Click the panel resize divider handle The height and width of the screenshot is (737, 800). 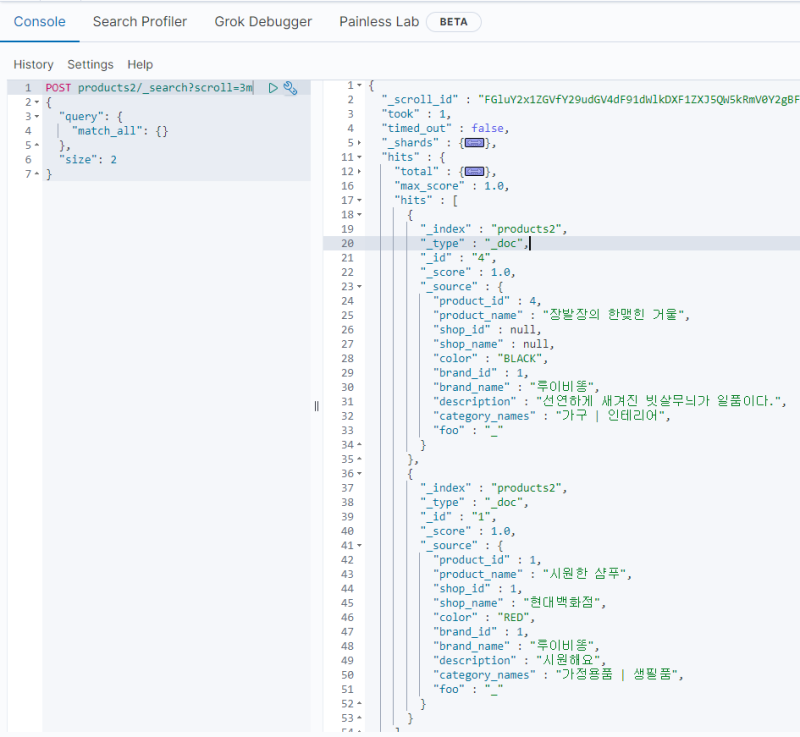(317, 405)
